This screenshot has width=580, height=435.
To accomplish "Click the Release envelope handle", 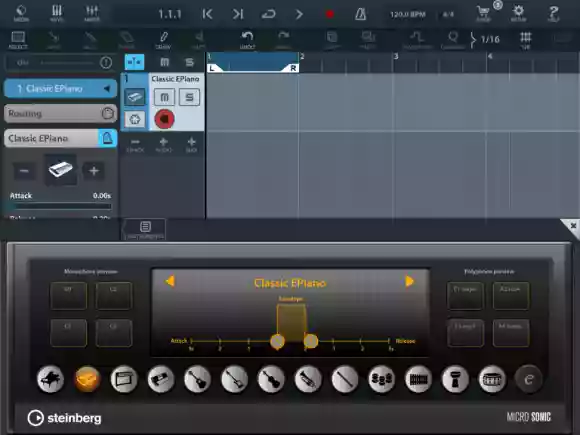I will (x=311, y=341).
